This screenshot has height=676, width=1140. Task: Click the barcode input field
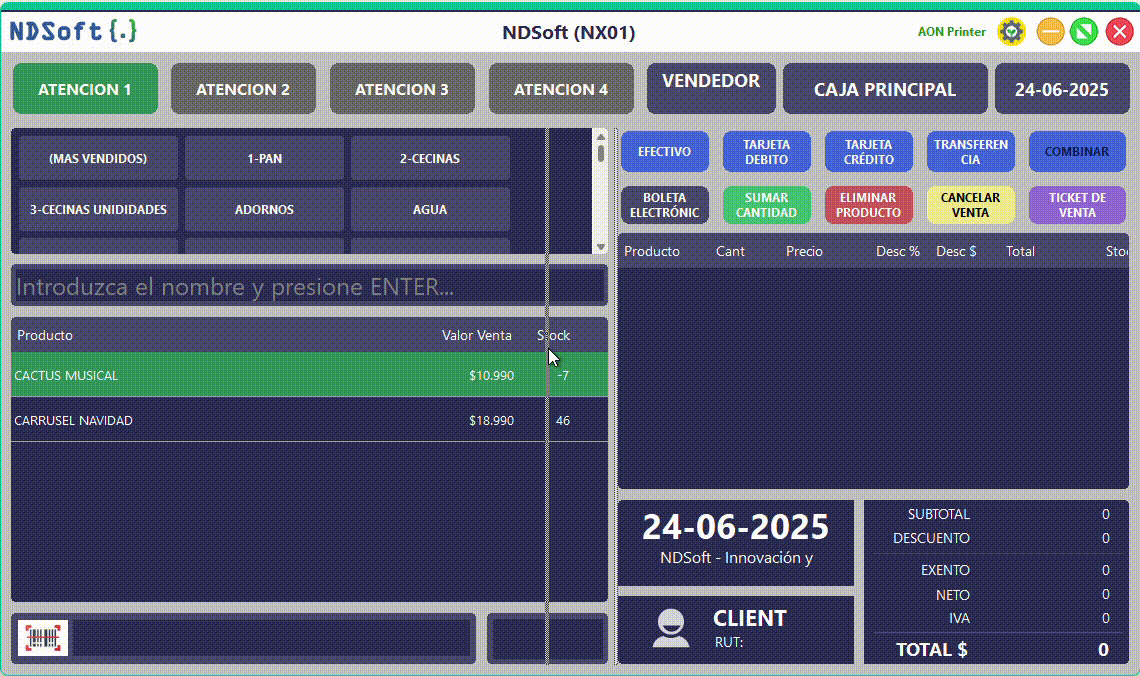click(272, 638)
